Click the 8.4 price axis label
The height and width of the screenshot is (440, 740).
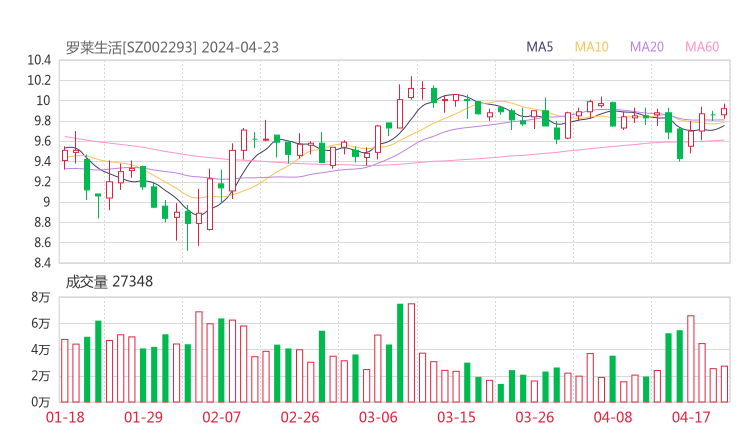click(x=42, y=262)
